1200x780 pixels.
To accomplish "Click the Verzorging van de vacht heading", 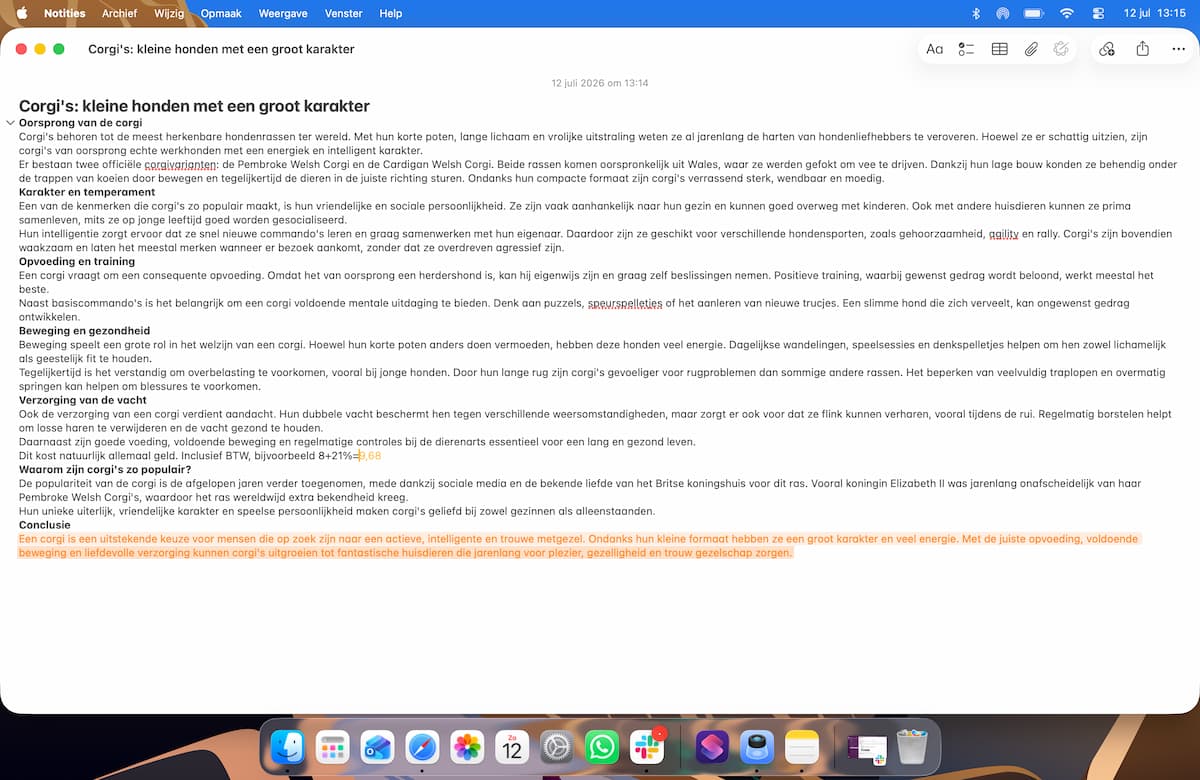I will point(83,400).
